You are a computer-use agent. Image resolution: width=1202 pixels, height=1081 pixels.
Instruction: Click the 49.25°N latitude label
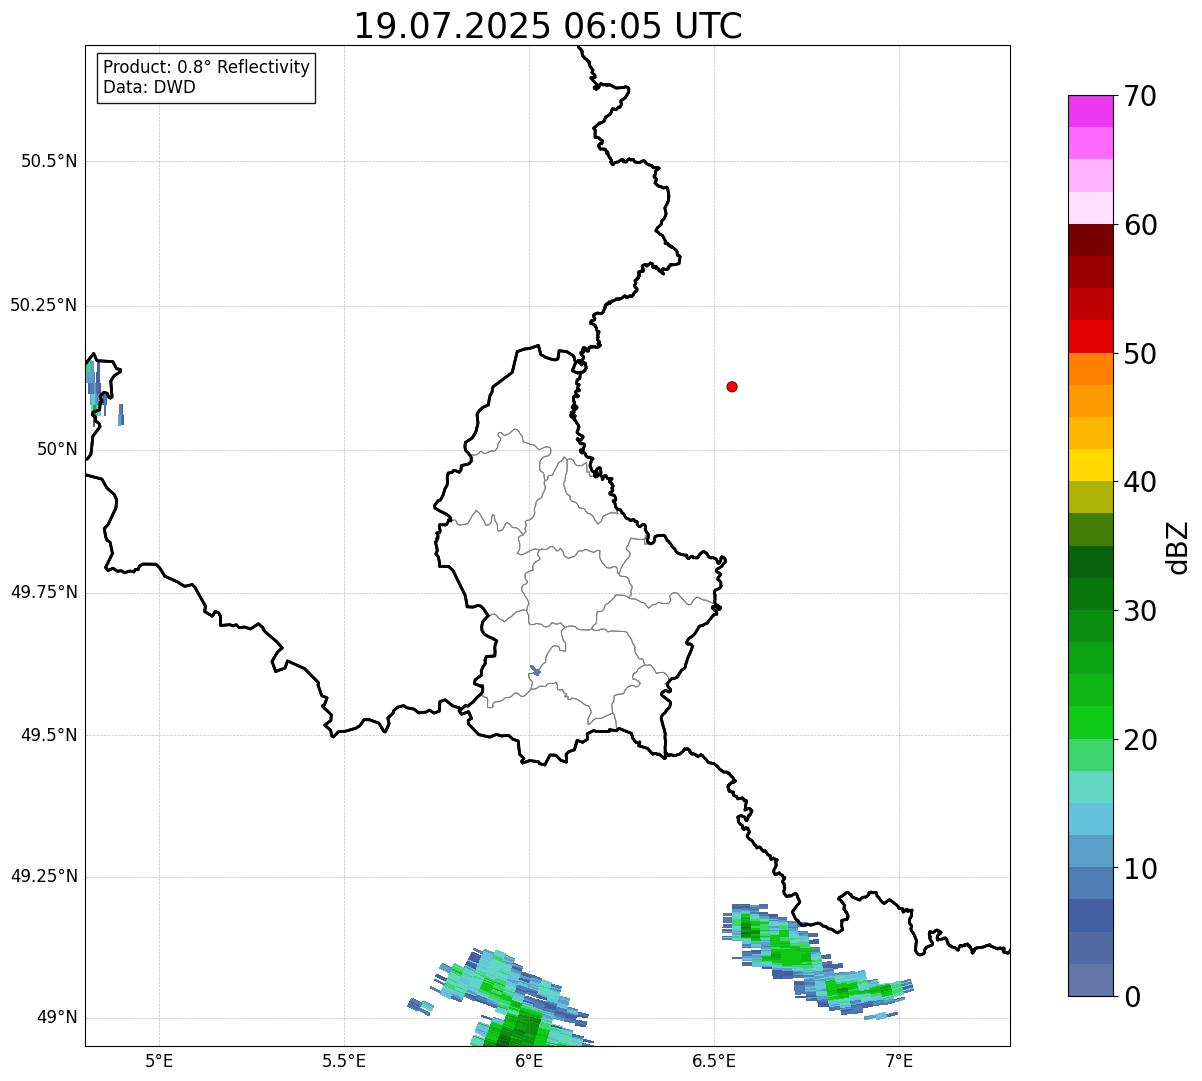point(44,877)
